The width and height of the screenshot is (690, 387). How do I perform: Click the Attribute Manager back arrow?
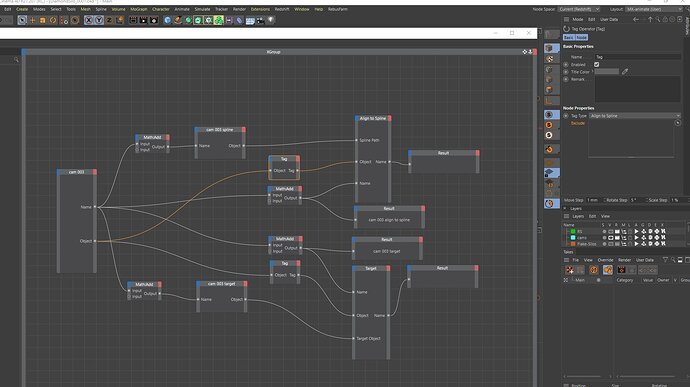click(x=635, y=19)
